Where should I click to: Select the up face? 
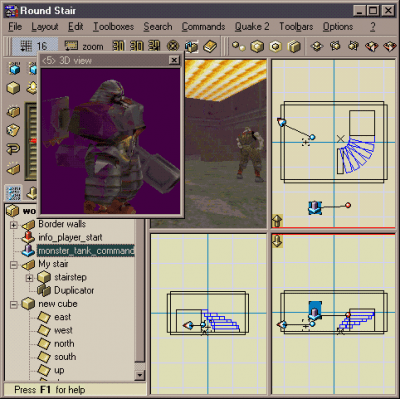59,370
